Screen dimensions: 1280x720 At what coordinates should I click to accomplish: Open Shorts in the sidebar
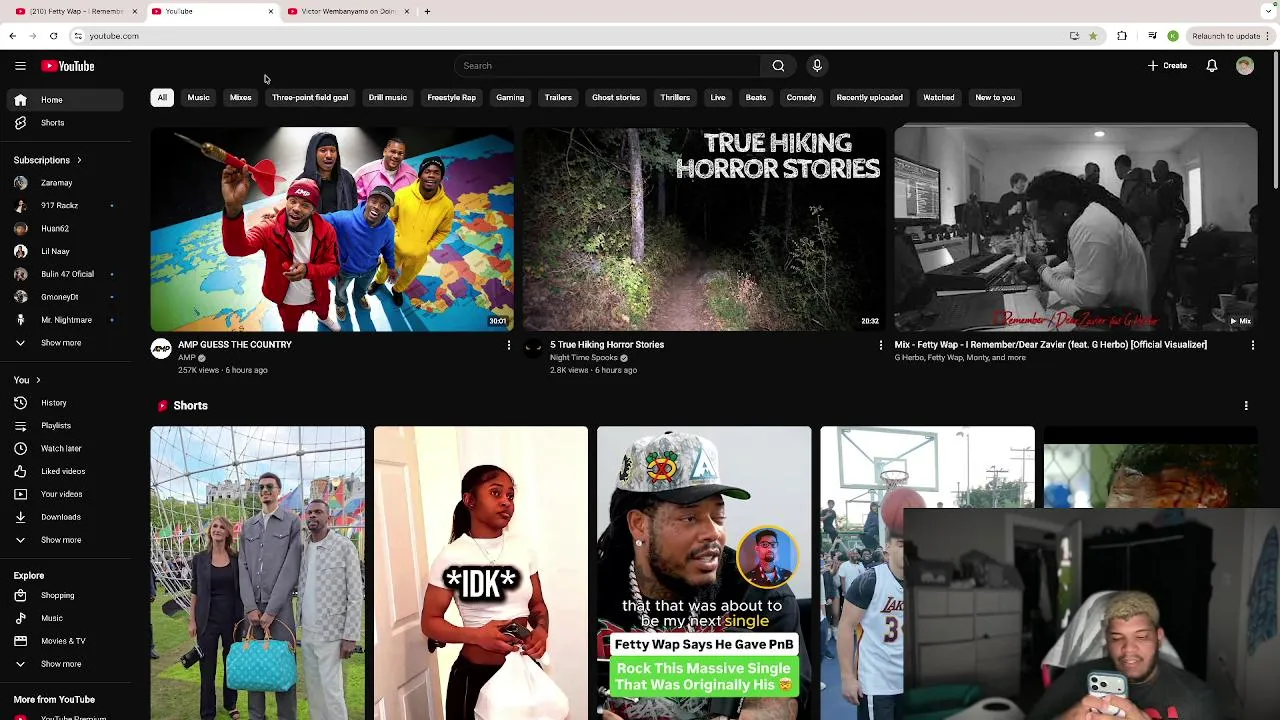tap(66, 123)
